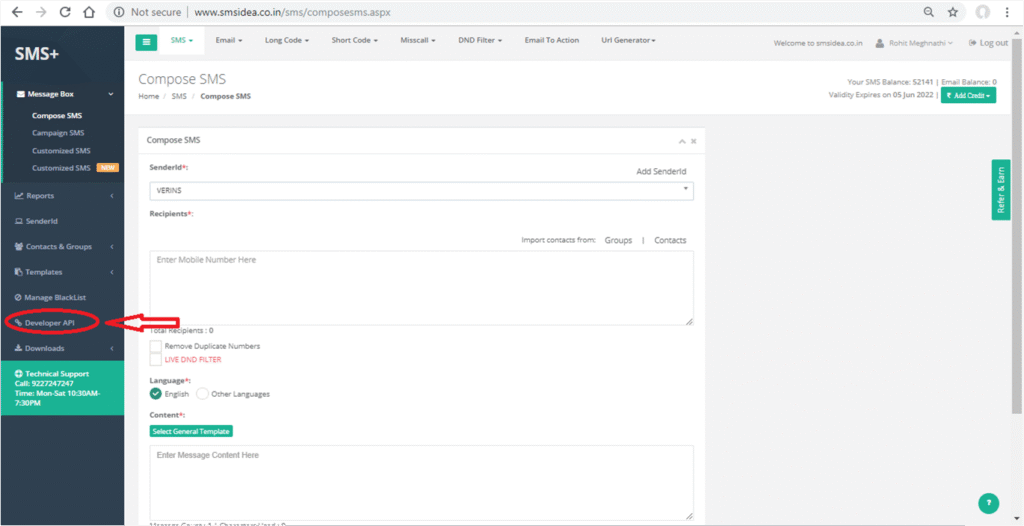
Task: Select Other Languages radio option
Action: [x=203, y=394]
